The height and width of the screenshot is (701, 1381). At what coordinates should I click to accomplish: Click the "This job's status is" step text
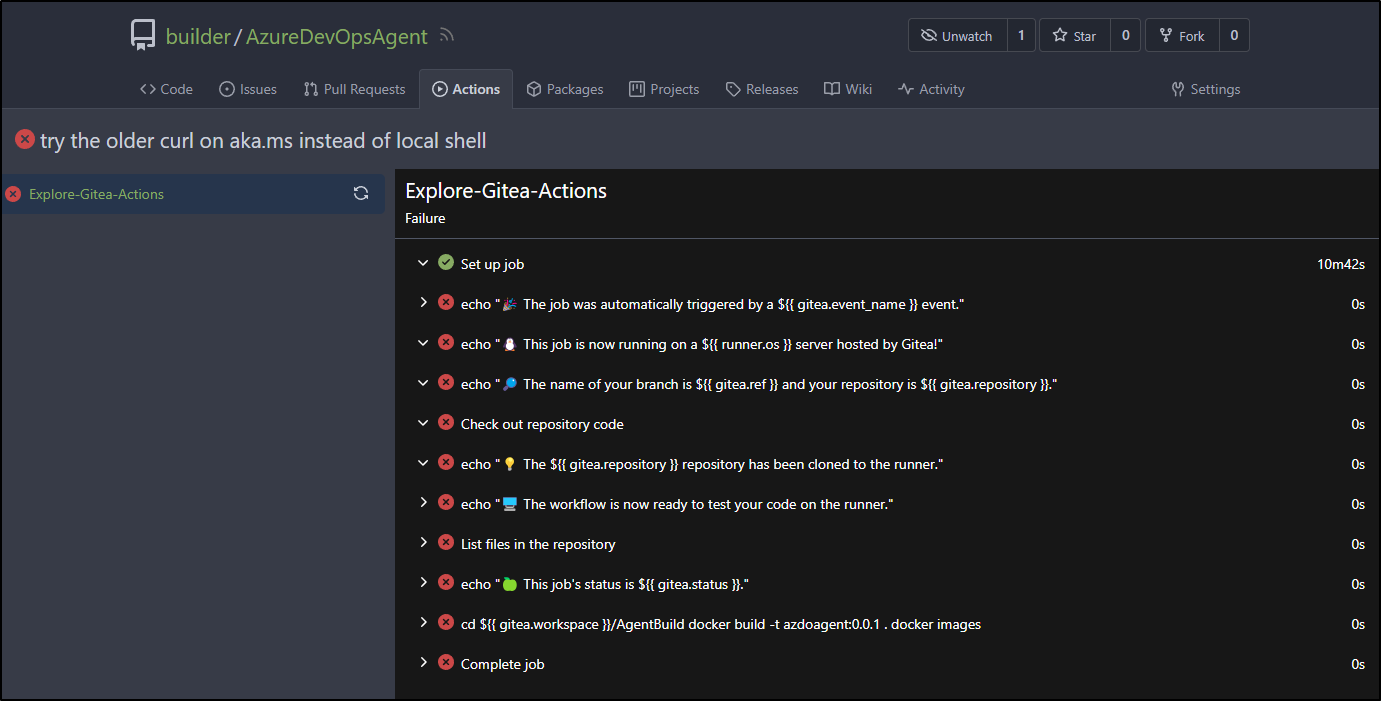click(x=605, y=584)
